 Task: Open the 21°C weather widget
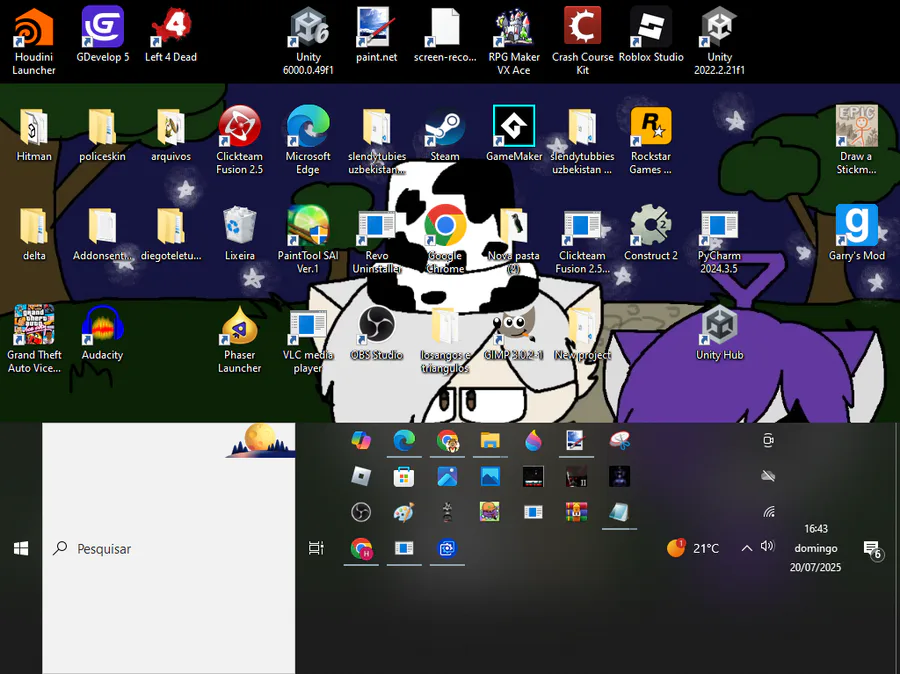click(x=693, y=548)
